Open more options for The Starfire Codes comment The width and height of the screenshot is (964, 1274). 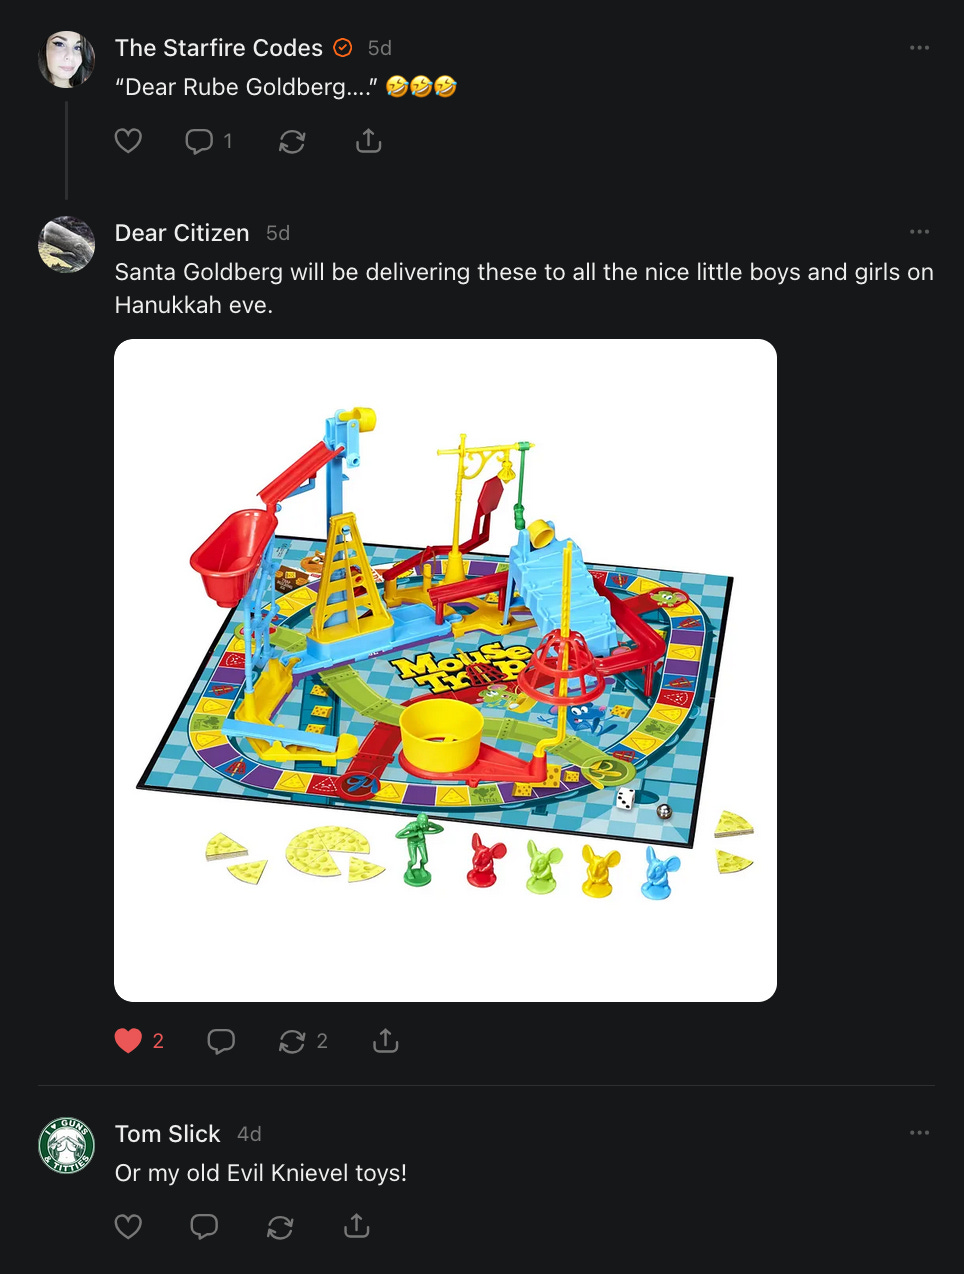pyautogui.click(x=919, y=48)
